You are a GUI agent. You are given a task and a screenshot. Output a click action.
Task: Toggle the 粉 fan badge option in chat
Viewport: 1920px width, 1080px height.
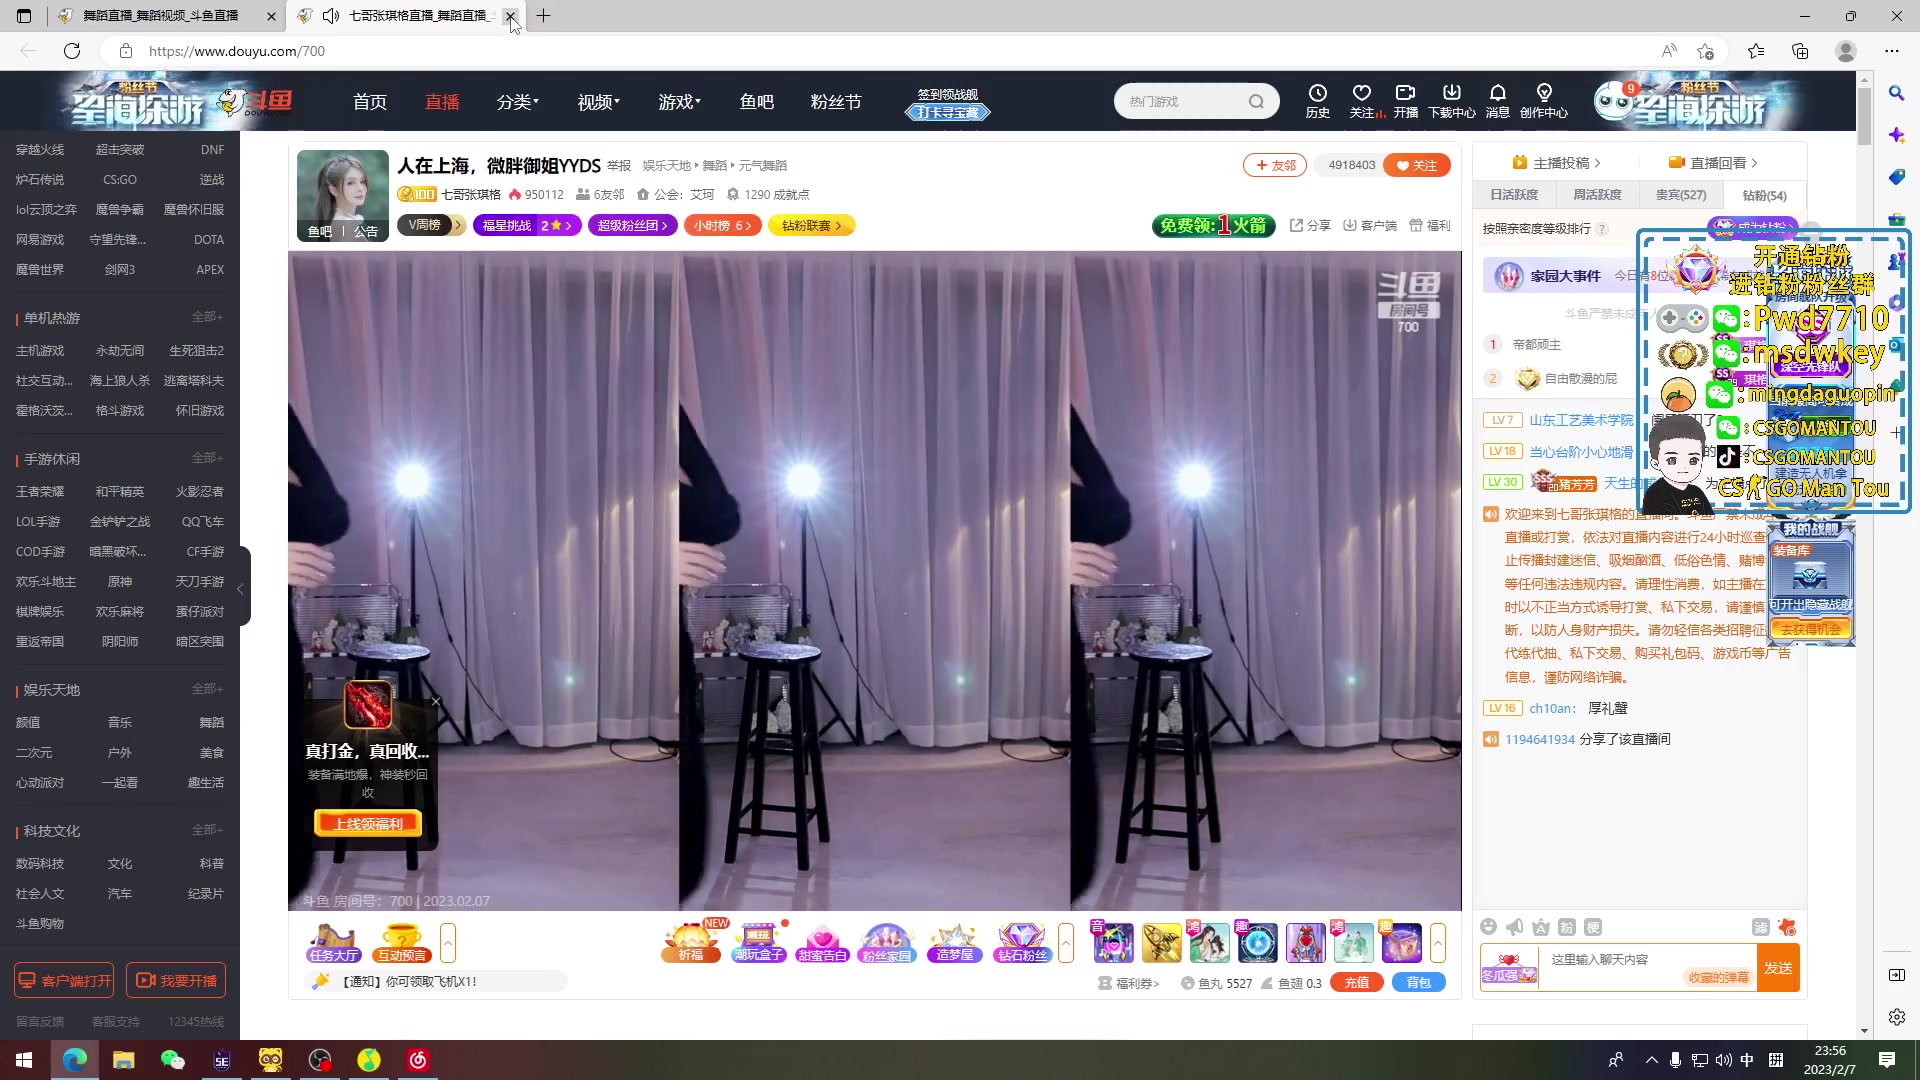tap(1567, 927)
